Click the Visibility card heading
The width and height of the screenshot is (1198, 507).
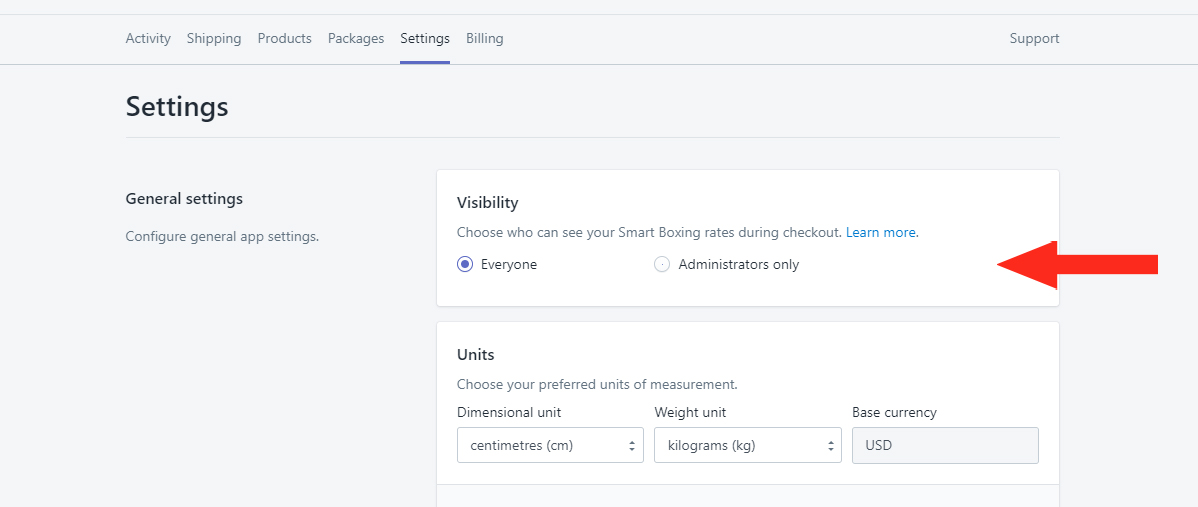coord(487,202)
